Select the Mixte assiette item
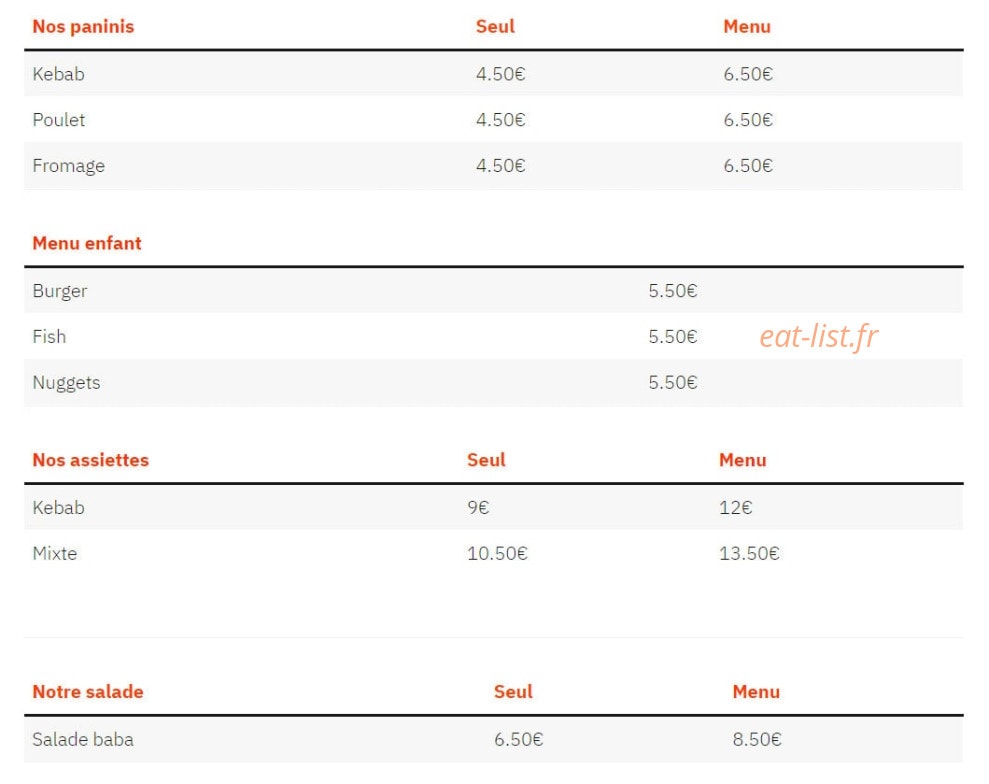 [x=54, y=554]
